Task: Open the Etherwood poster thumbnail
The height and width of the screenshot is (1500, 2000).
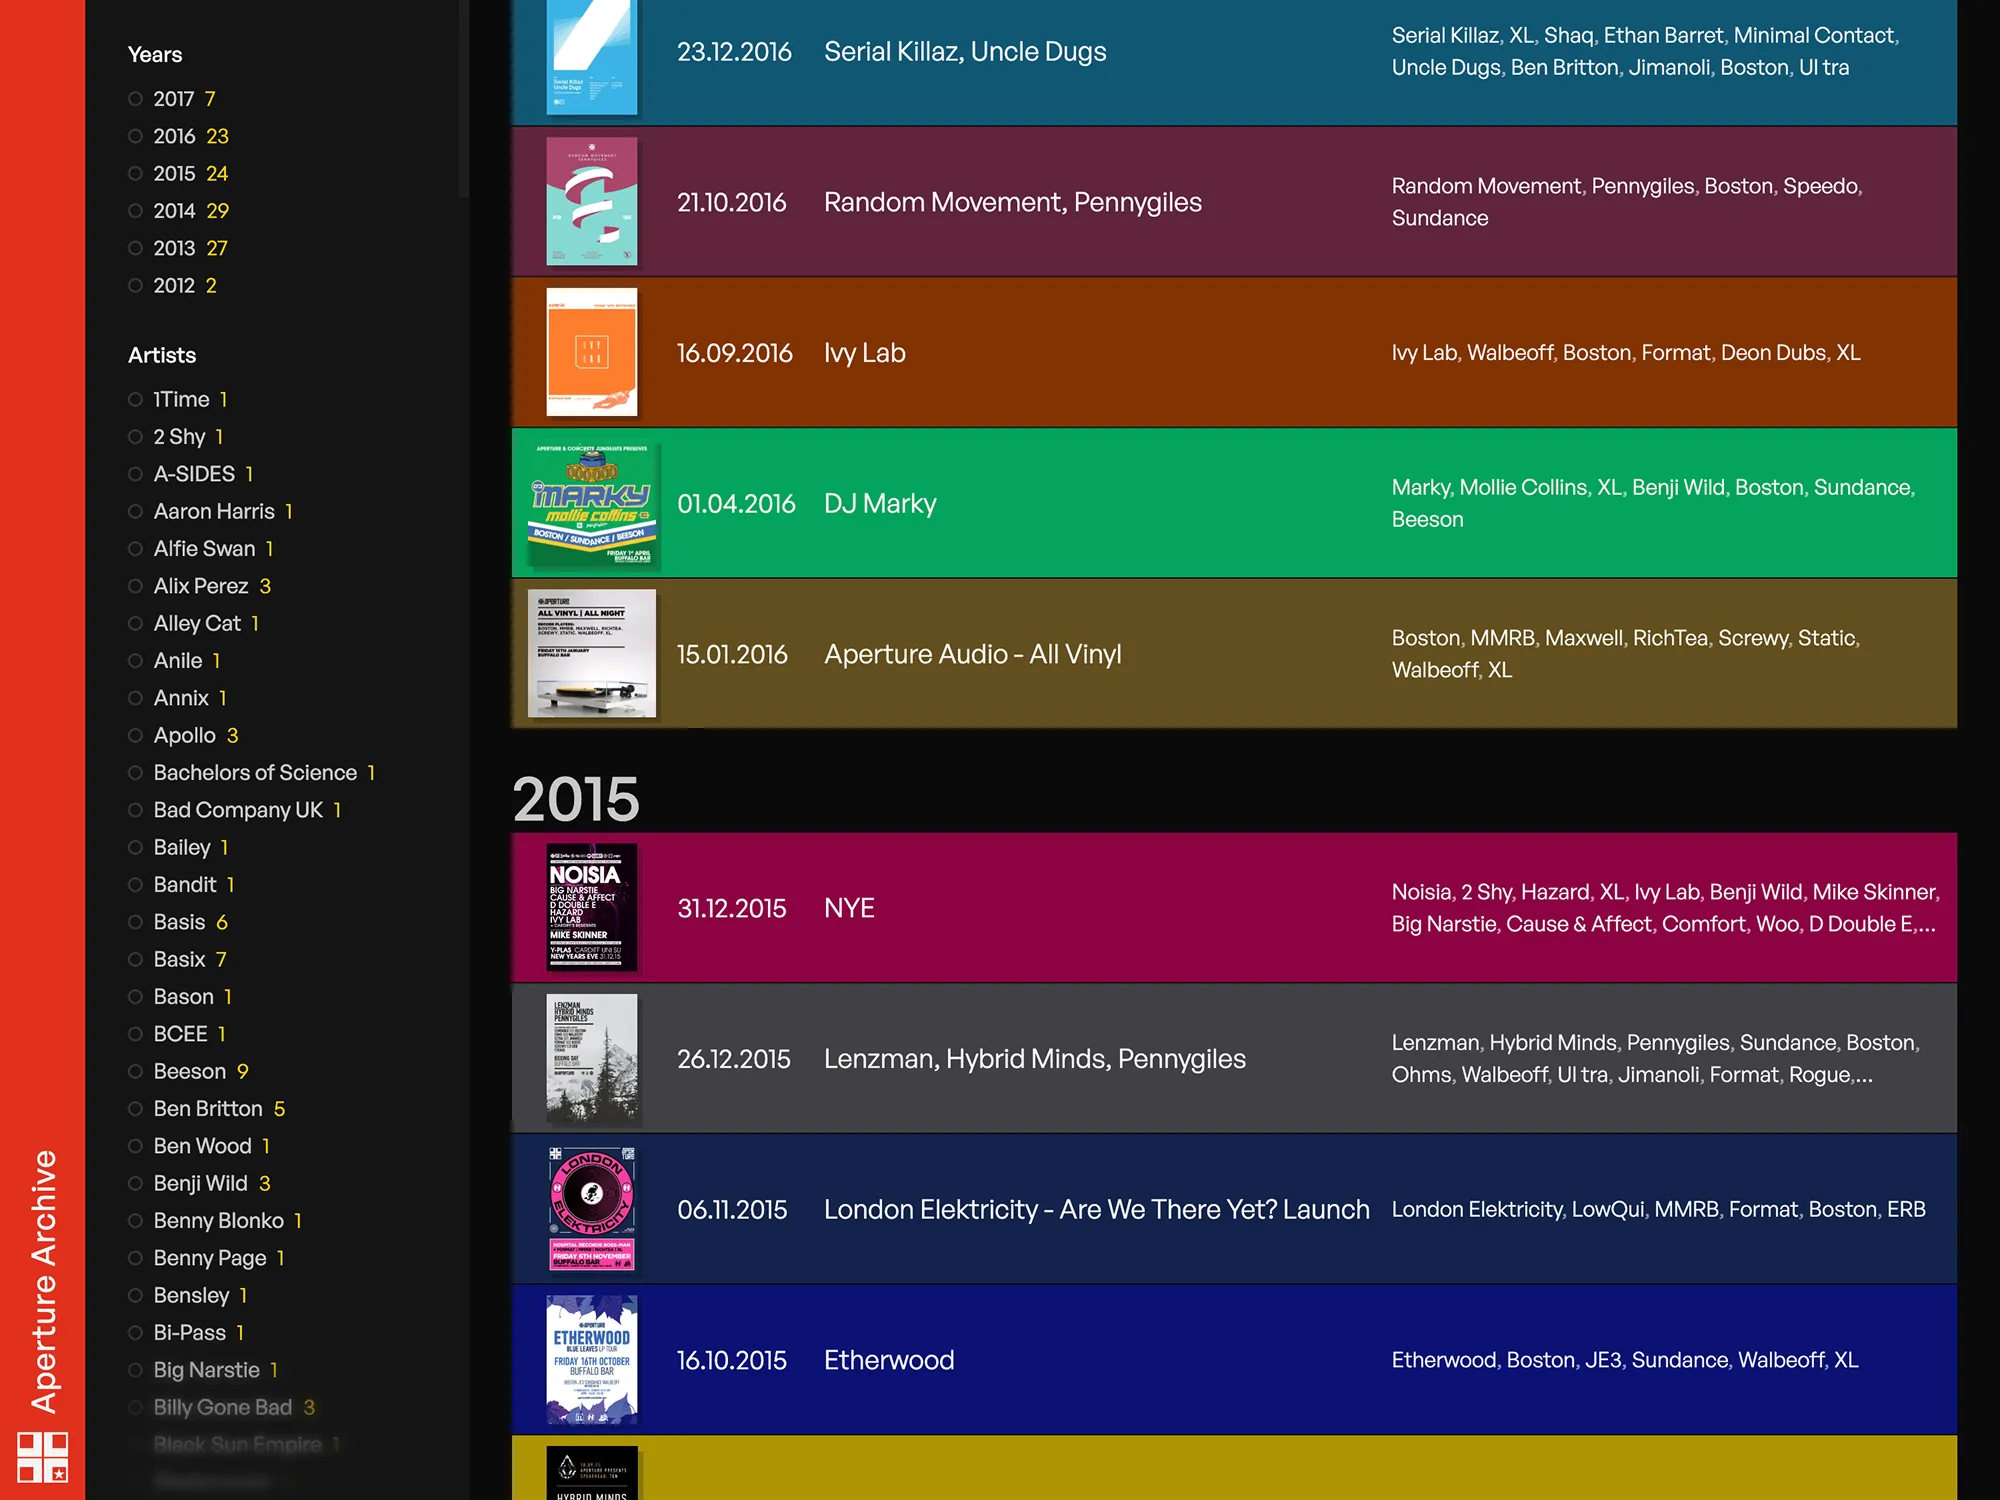Action: pos(592,1360)
